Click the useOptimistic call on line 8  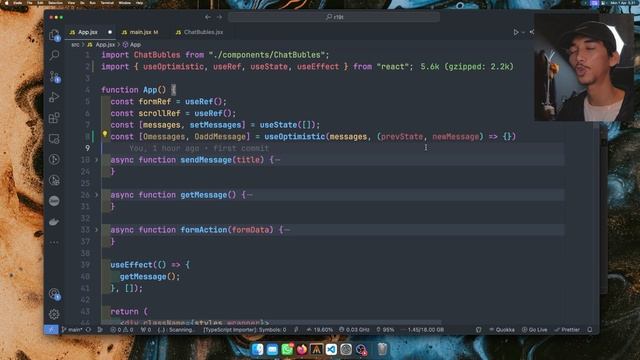tap(294, 137)
